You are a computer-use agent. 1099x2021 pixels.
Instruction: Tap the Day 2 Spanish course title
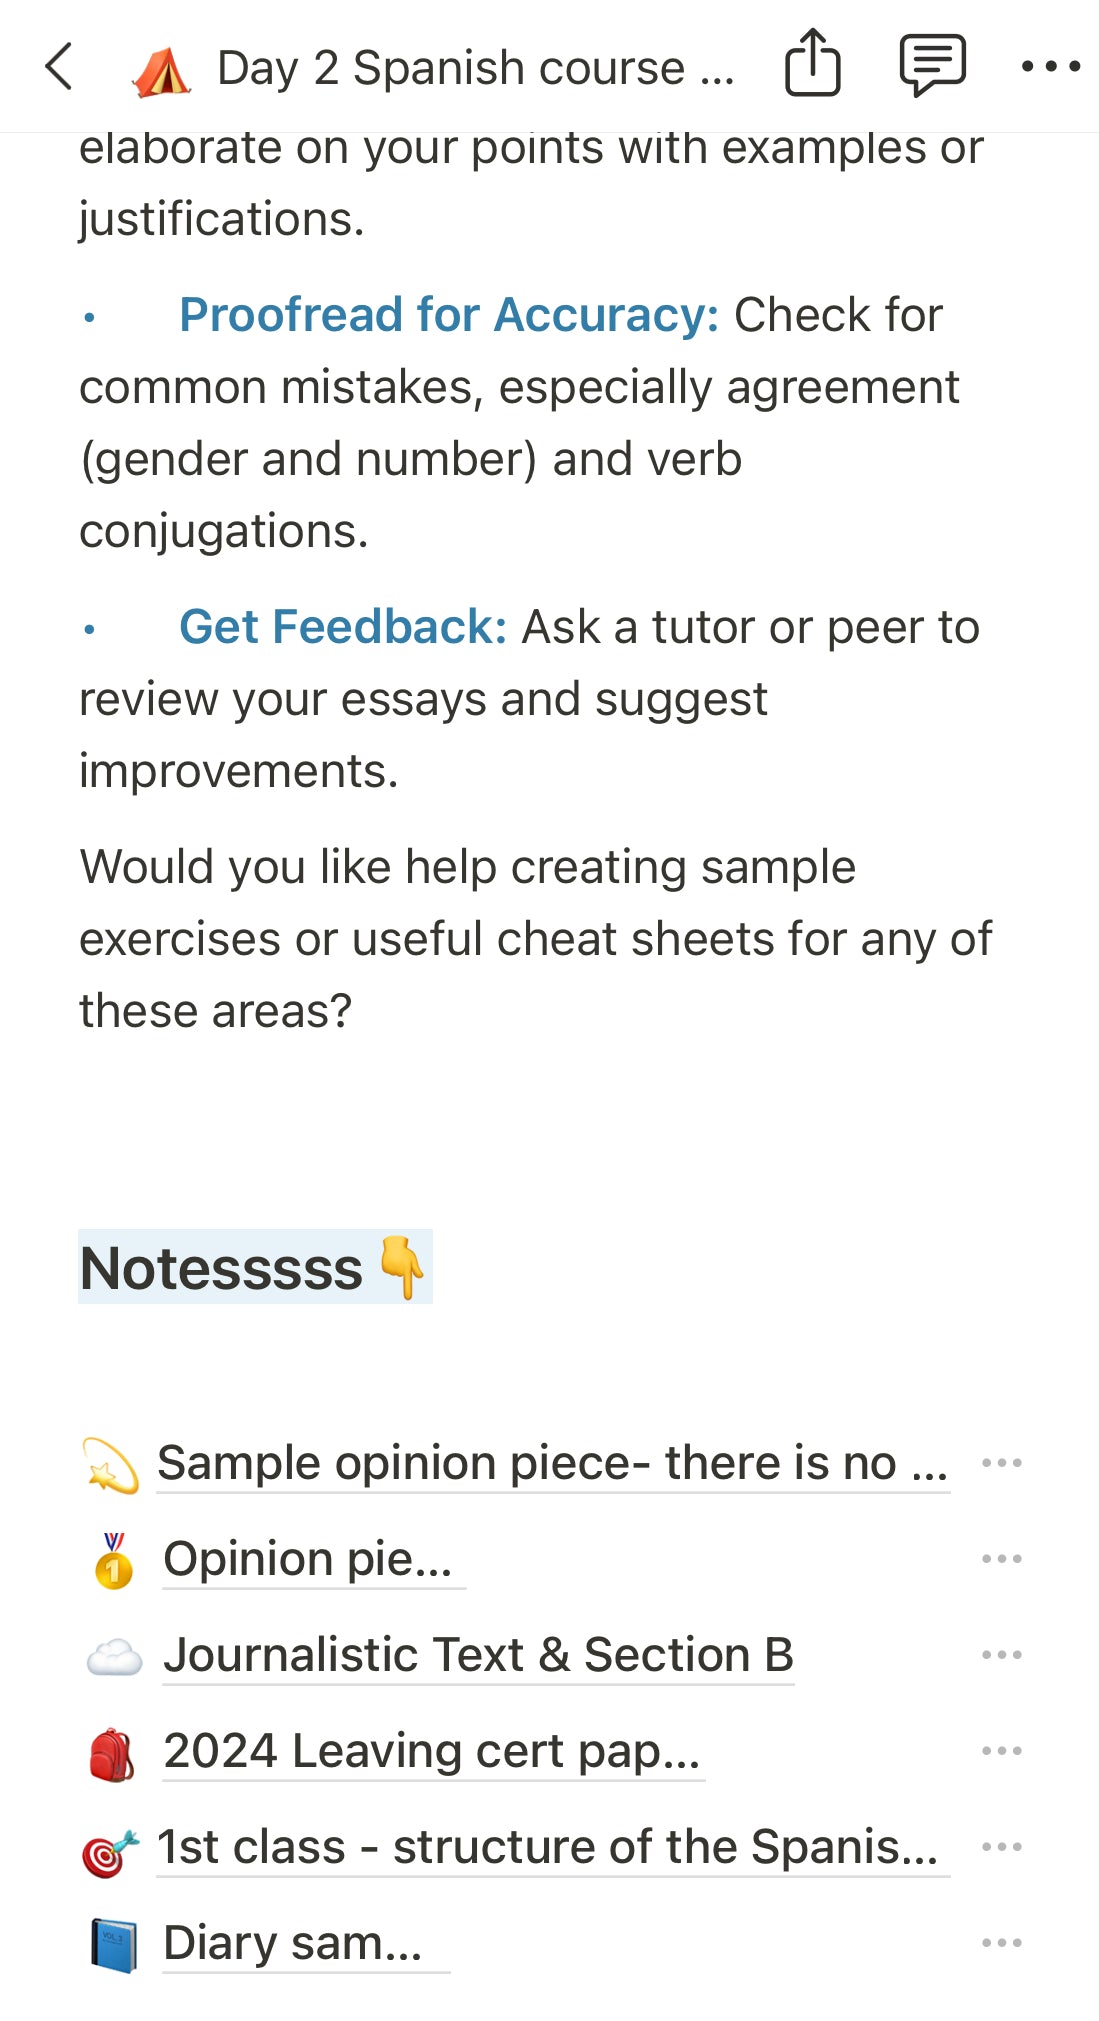[x=476, y=68]
